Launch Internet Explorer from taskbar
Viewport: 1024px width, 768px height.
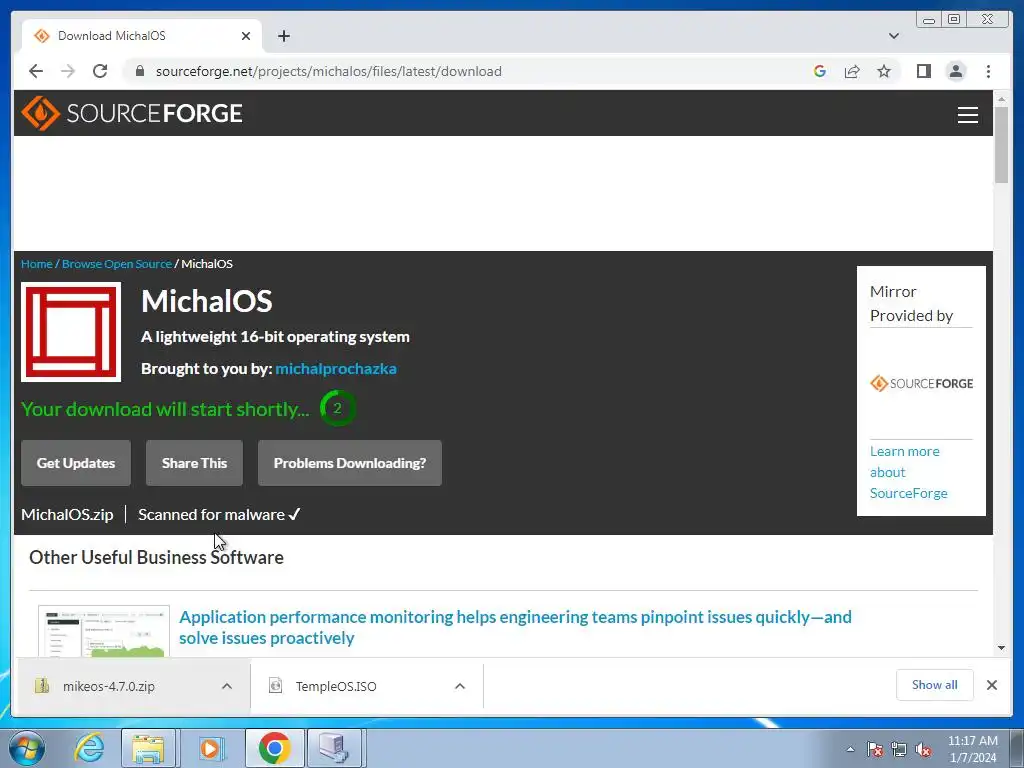click(x=89, y=748)
